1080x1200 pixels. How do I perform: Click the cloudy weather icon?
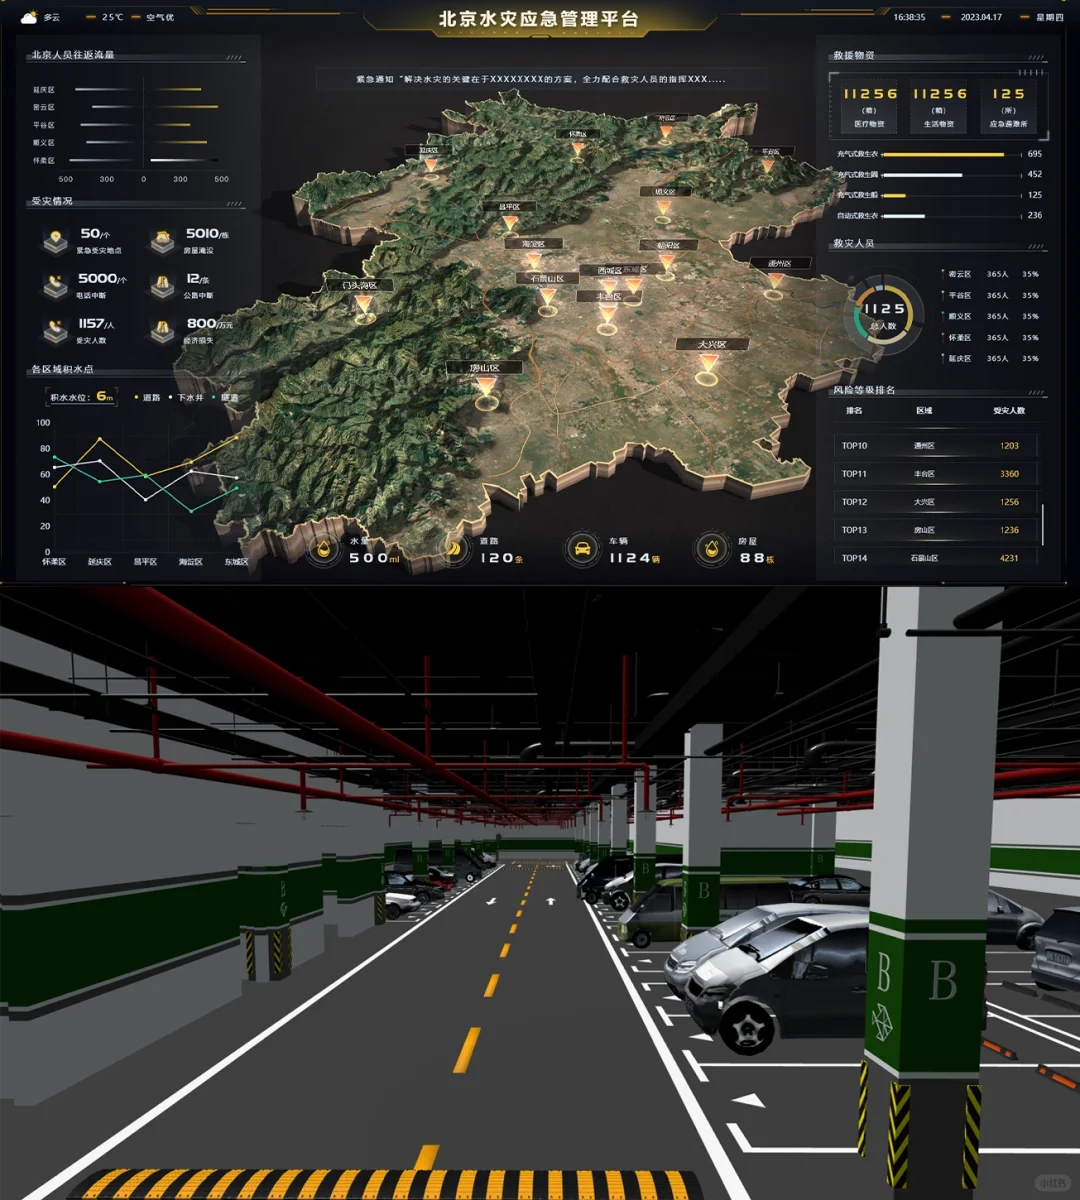tap(29, 17)
